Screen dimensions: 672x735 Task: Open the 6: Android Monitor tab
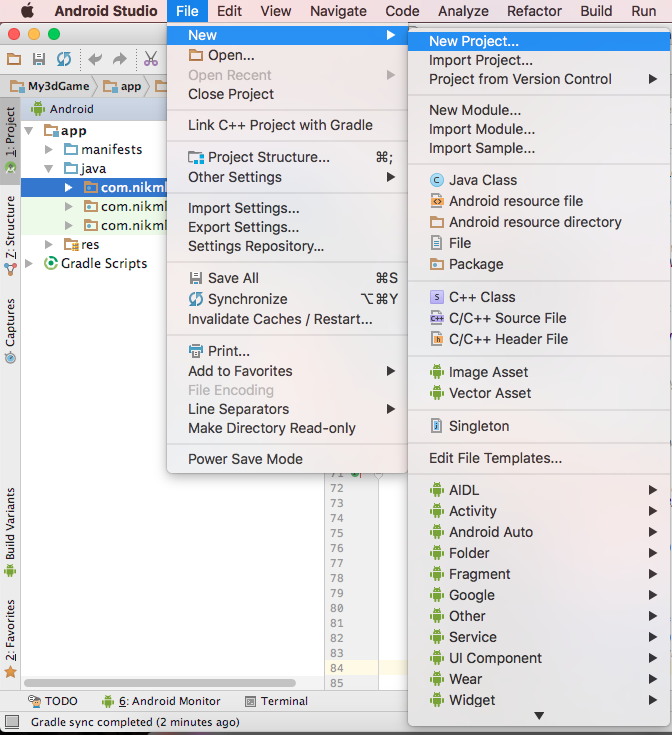click(x=161, y=701)
